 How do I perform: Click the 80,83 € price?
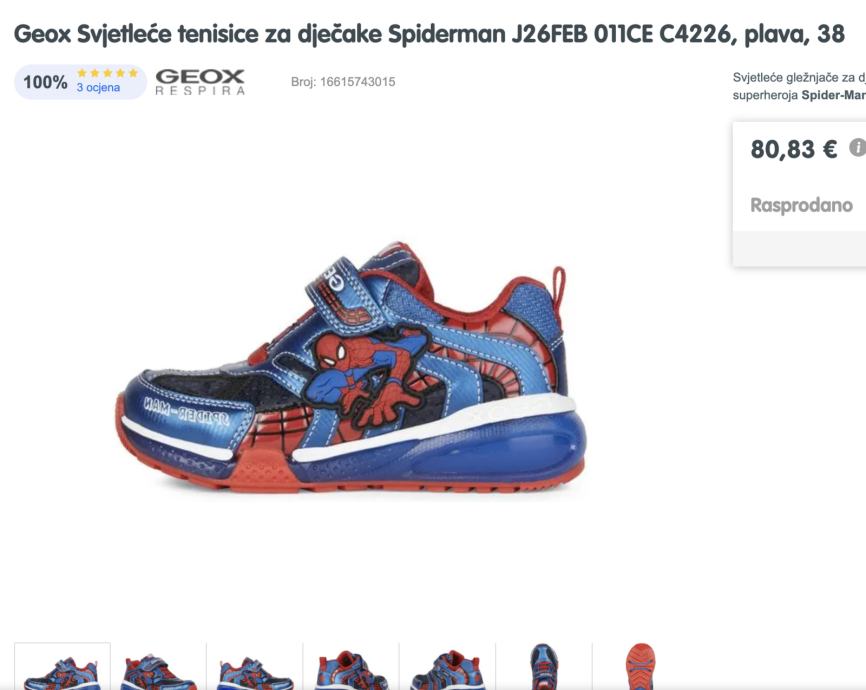pyautogui.click(x=794, y=149)
